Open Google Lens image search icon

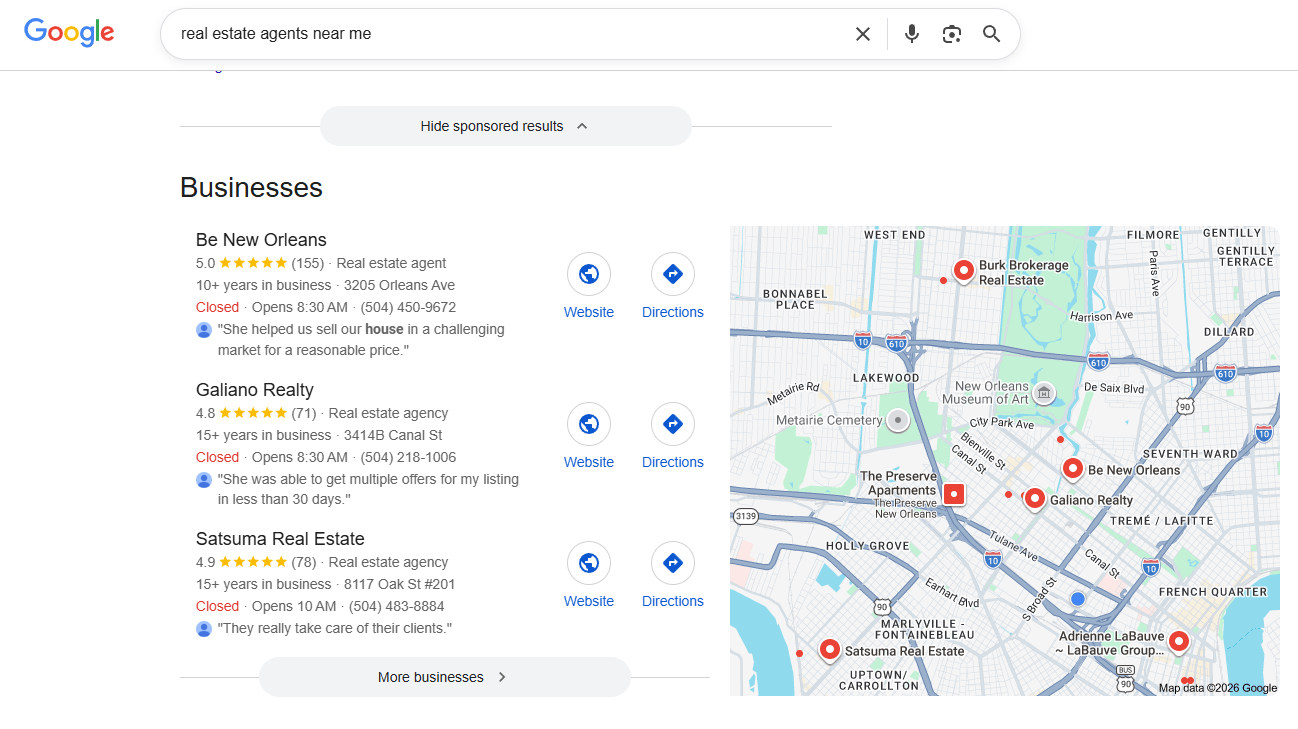[952, 34]
